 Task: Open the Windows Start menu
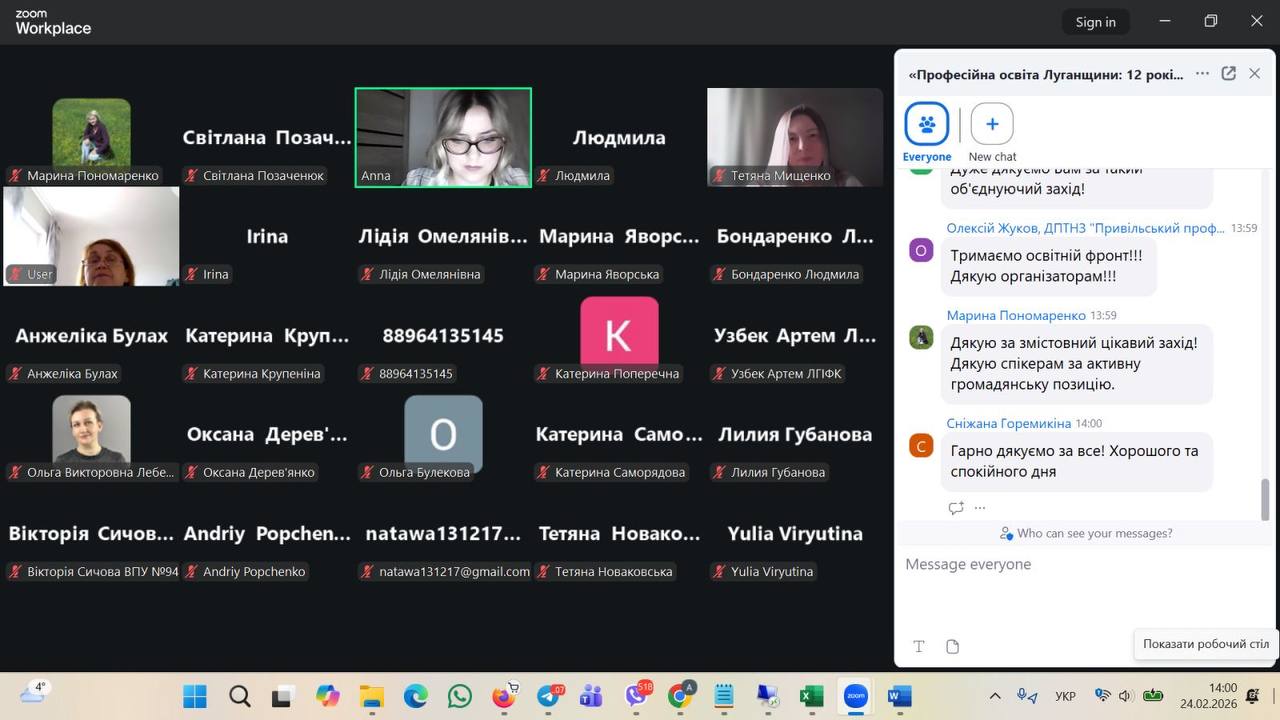[x=195, y=696]
